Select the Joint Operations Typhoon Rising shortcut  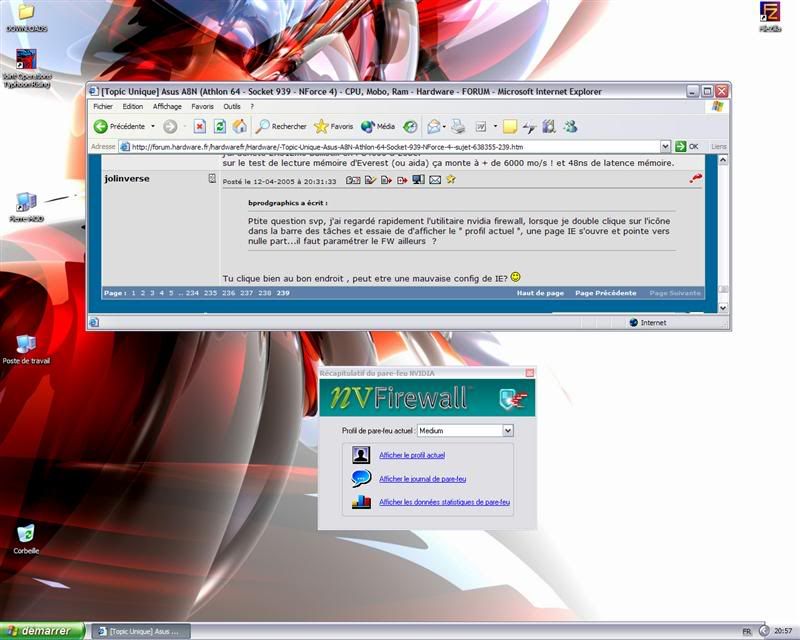coord(27,68)
